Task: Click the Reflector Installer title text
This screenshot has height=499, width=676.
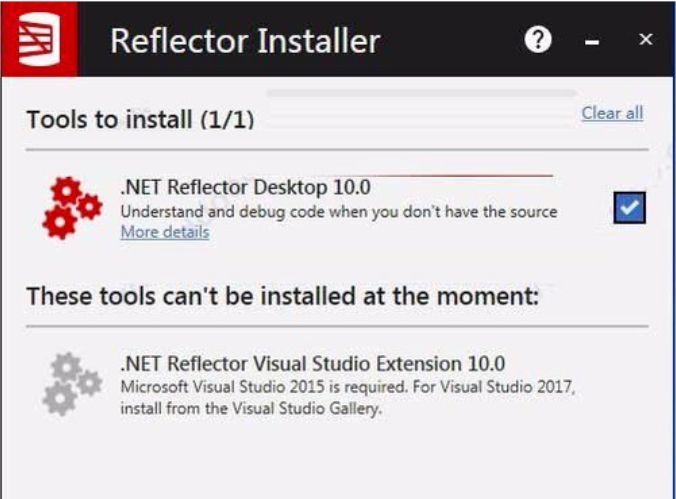Action: (x=245, y=41)
